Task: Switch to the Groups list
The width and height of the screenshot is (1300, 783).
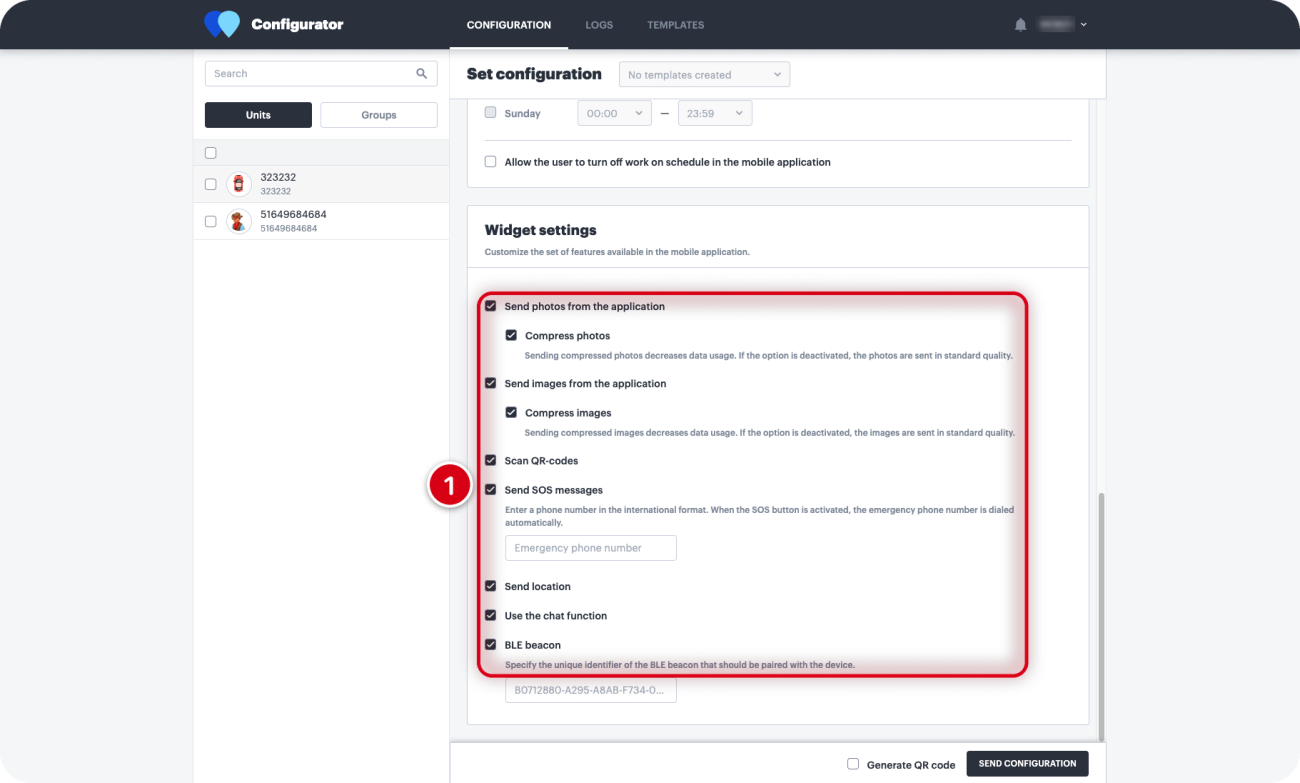Action: coord(379,115)
